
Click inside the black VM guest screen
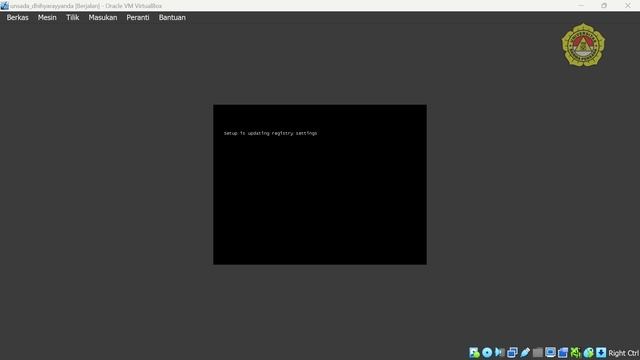(x=320, y=184)
